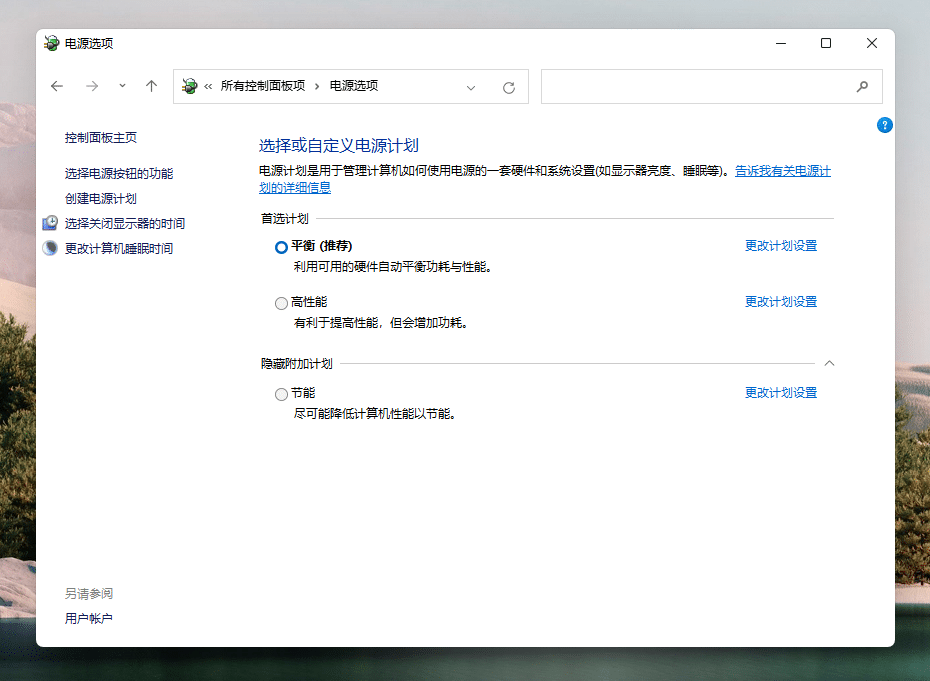Open the address bar dropdown chevron

pyautogui.click(x=471, y=87)
